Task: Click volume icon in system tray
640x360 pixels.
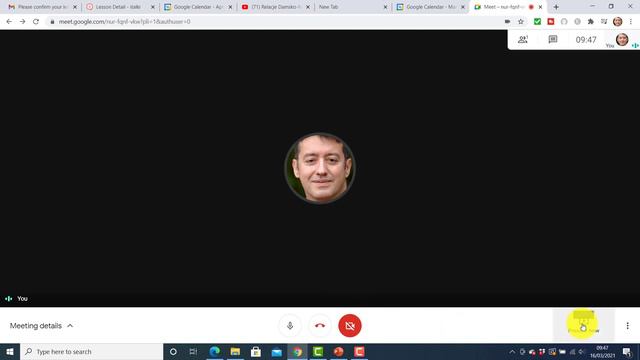Action: pos(582,351)
